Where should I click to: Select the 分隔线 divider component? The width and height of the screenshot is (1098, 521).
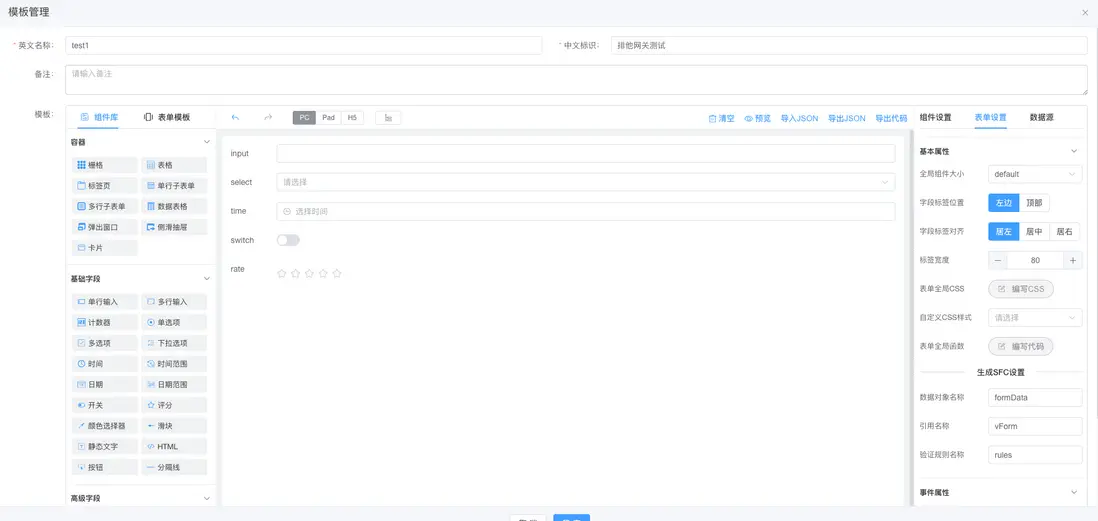[174, 467]
